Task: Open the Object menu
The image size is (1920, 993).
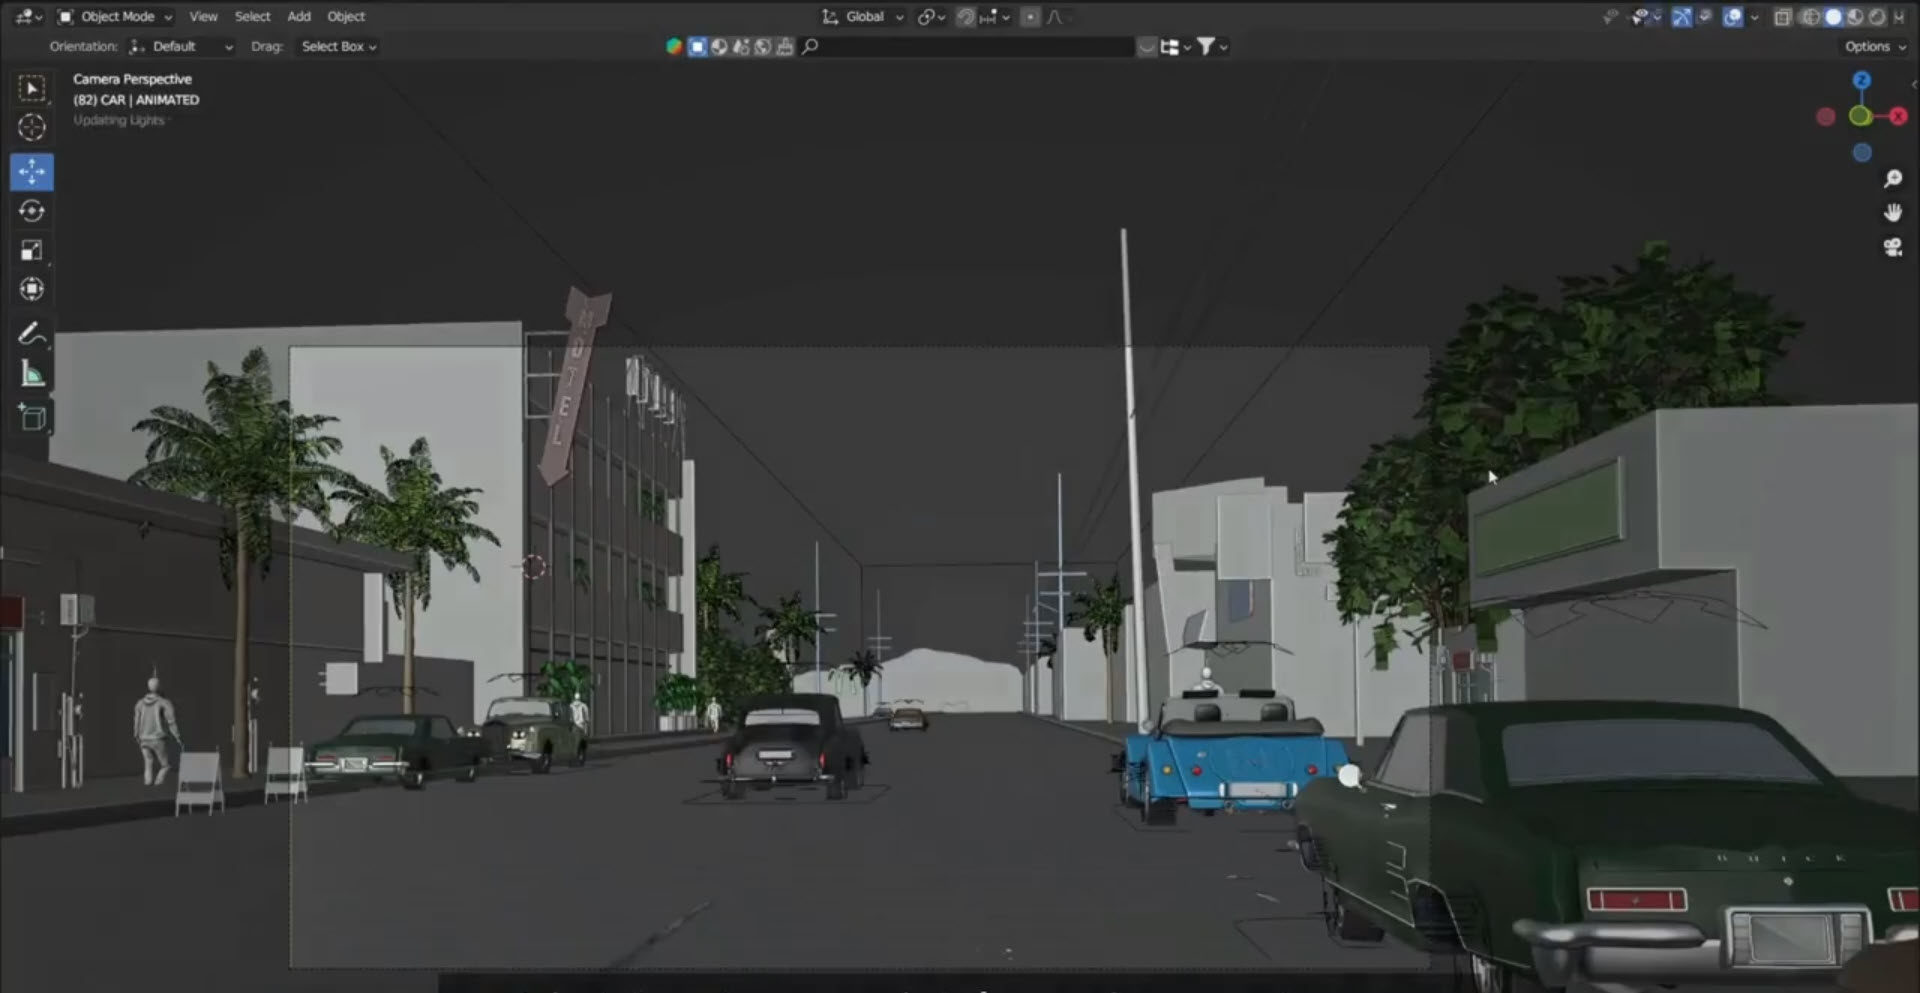Action: (x=346, y=16)
